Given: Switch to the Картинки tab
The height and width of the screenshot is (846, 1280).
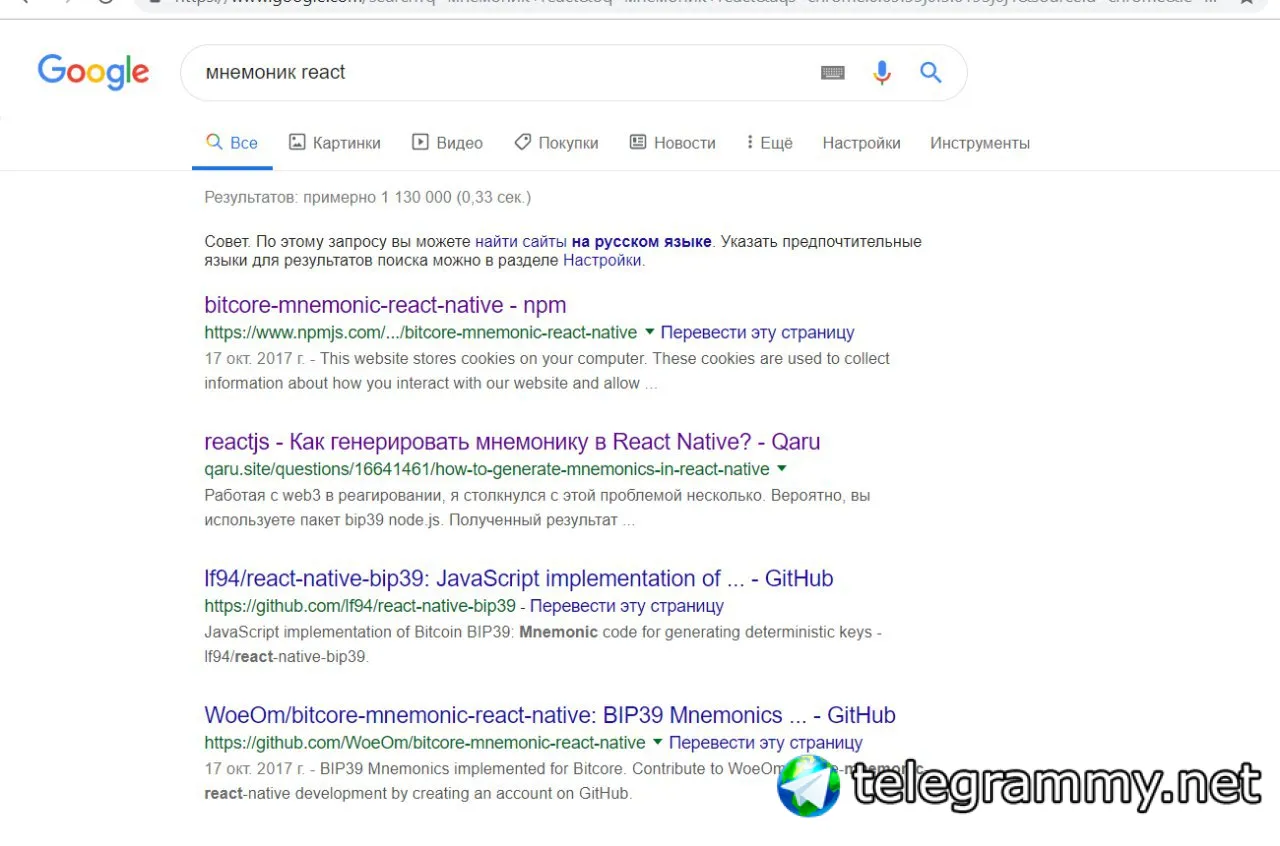Looking at the screenshot, I should tap(335, 143).
